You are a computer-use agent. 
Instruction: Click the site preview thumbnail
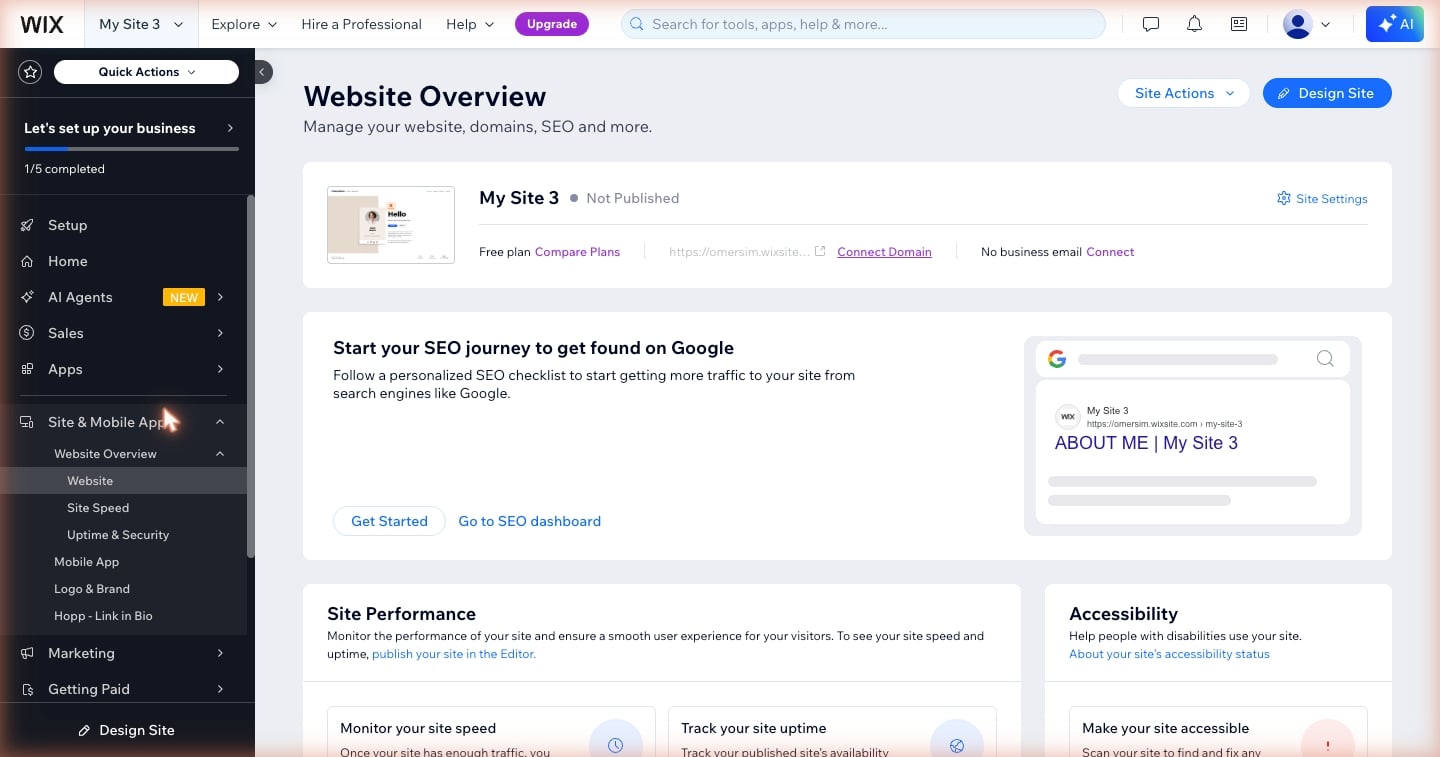click(391, 225)
